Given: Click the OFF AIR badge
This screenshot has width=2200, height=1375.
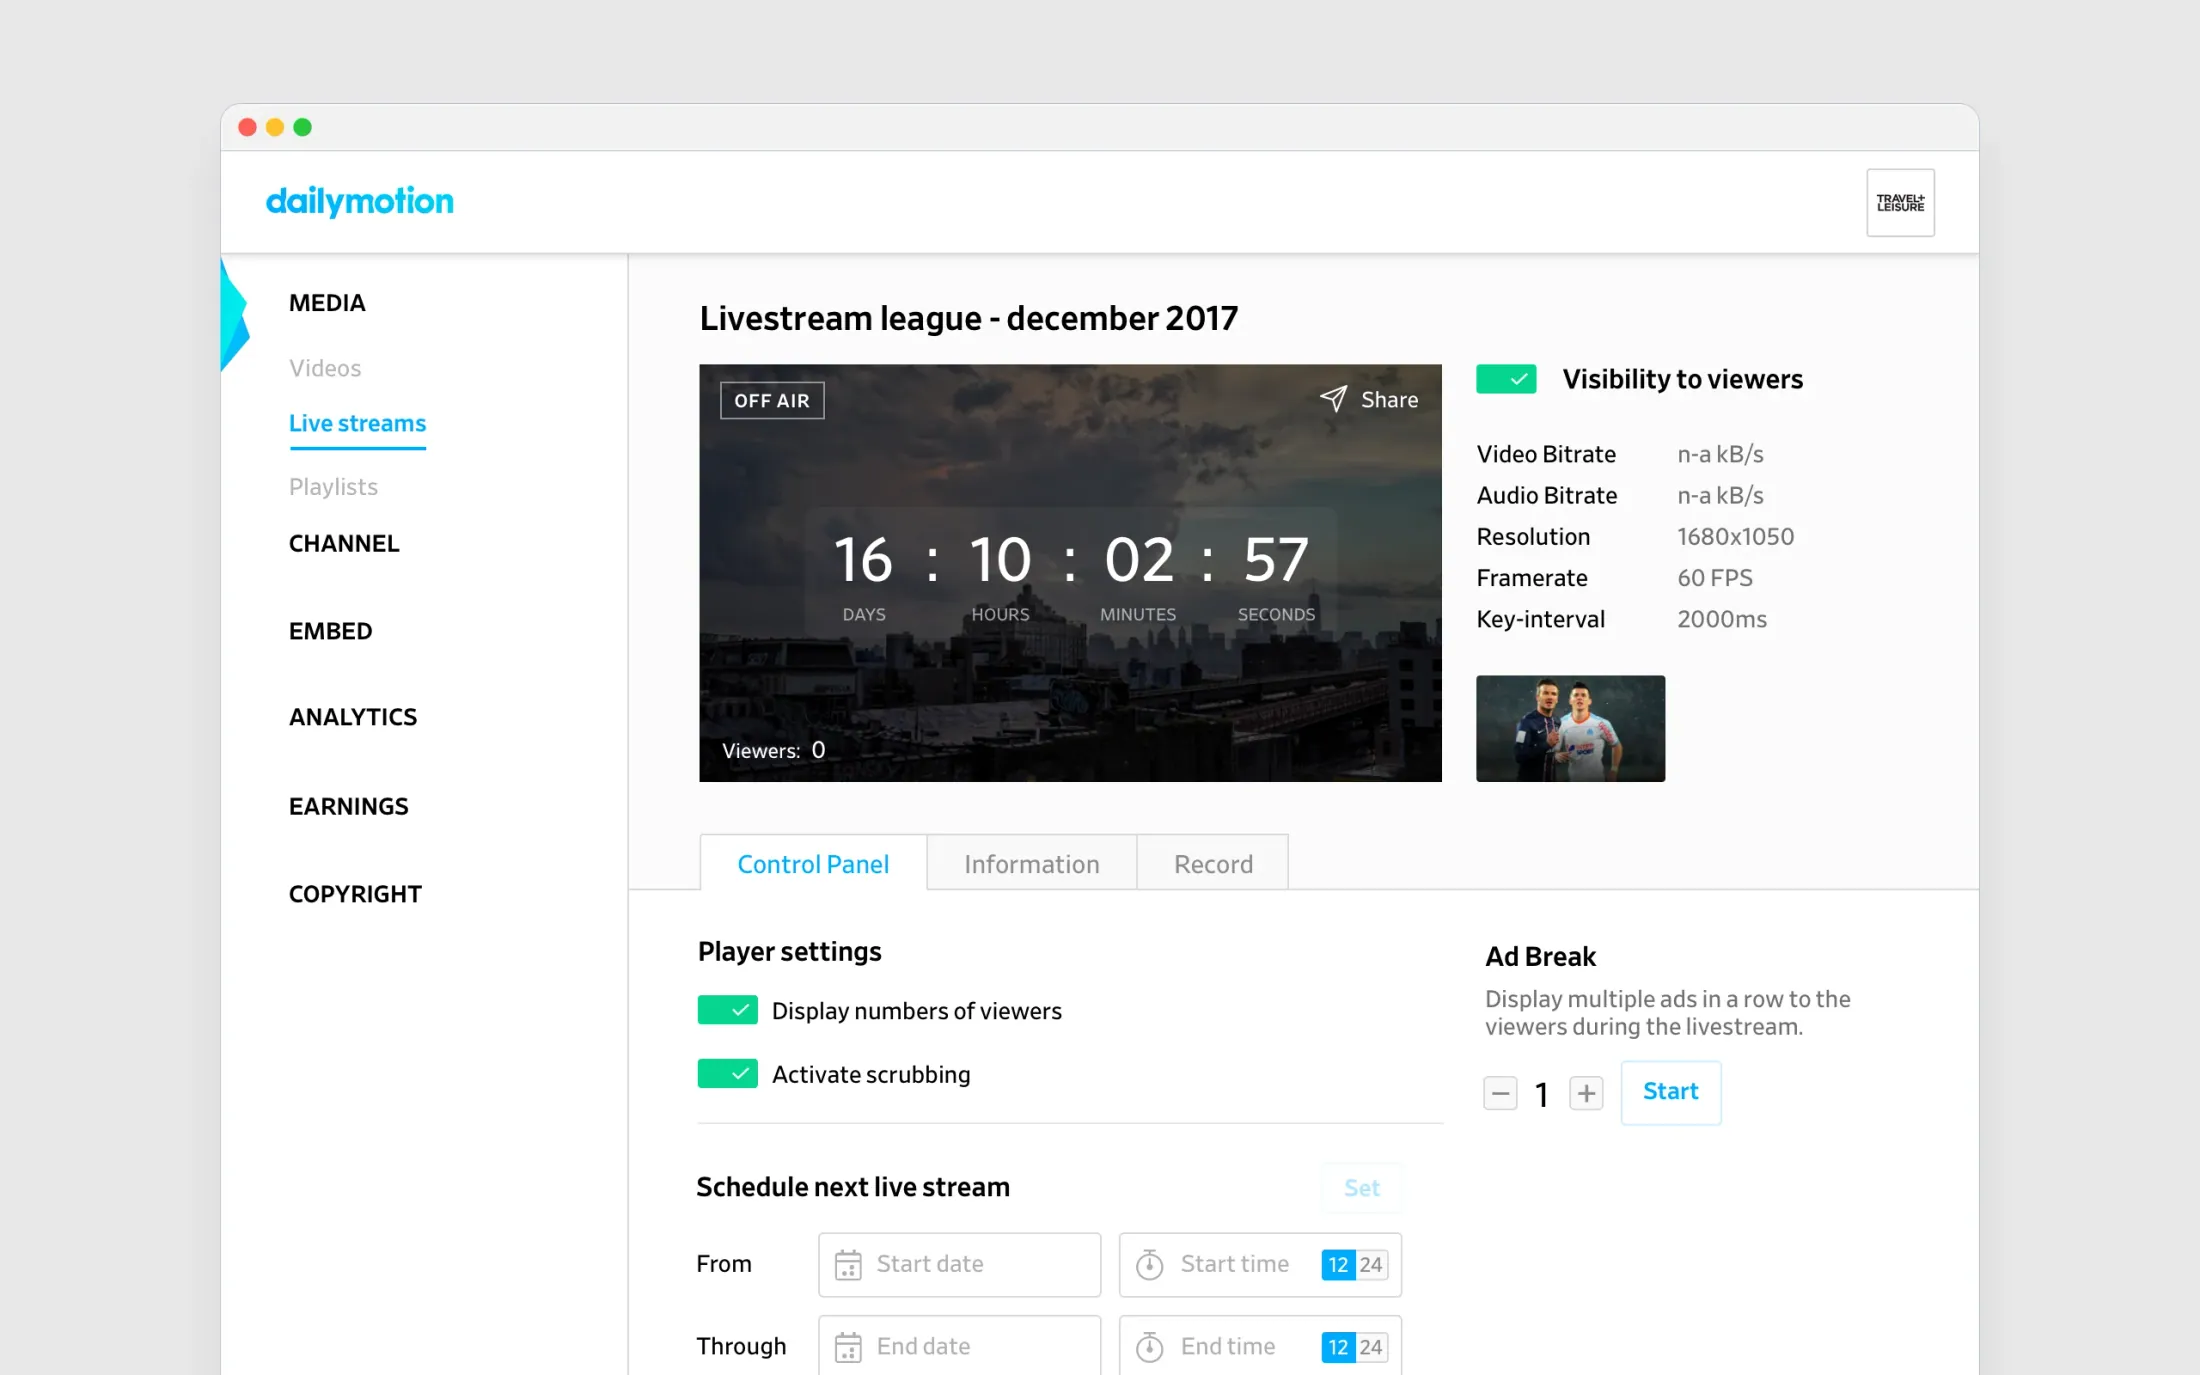Looking at the screenshot, I should click(772, 401).
